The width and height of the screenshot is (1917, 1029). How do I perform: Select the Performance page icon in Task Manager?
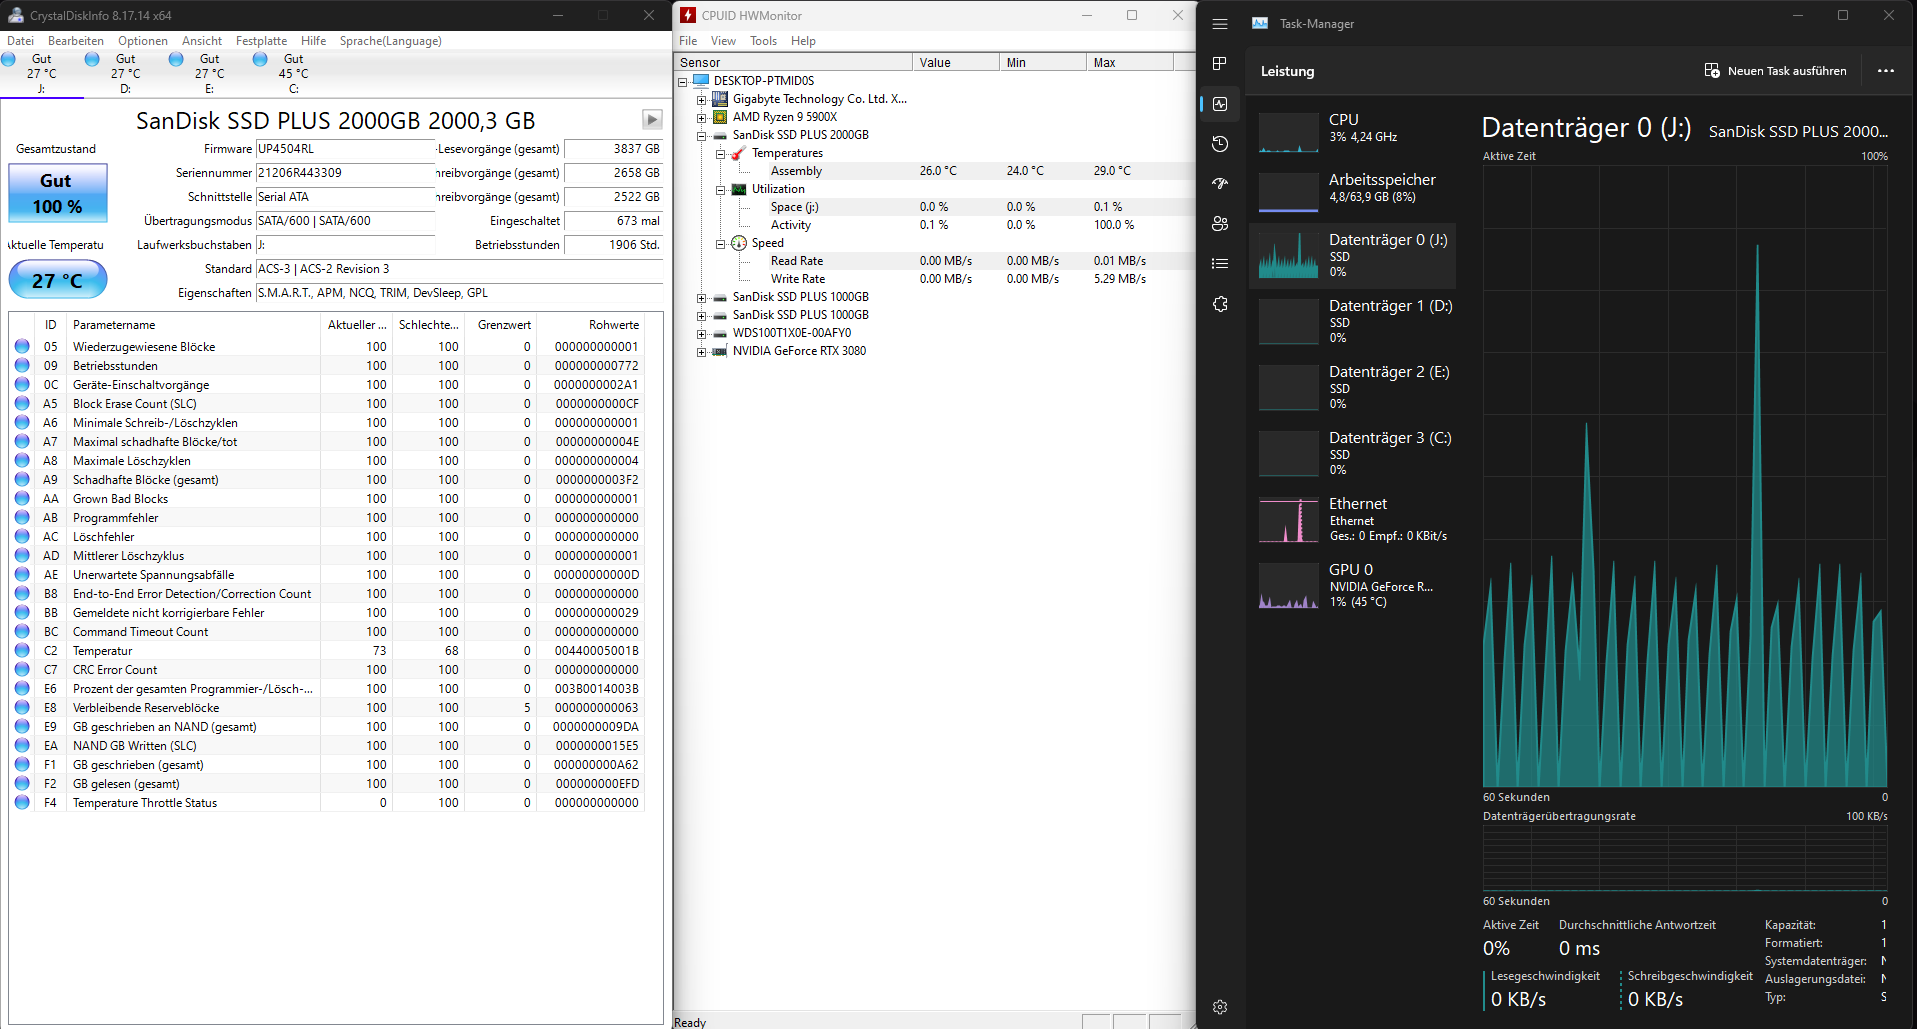click(1220, 104)
